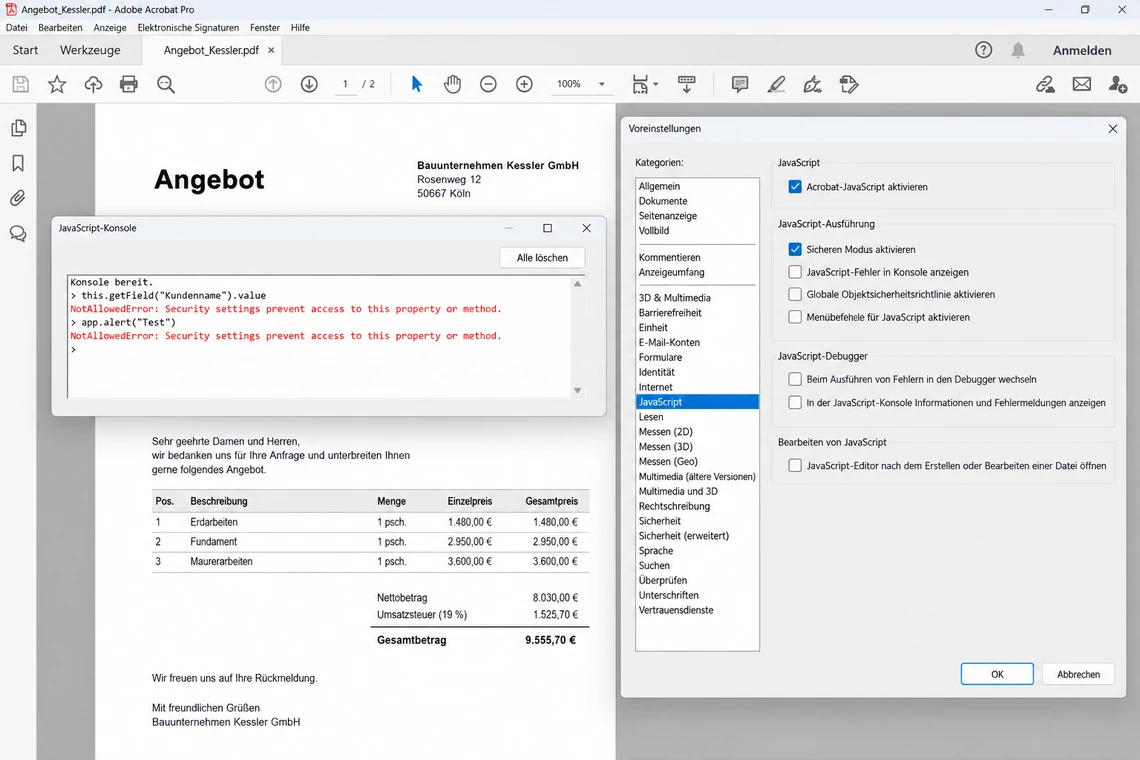Click Abbrechen in Voreinstellungen dialog
Image resolution: width=1140 pixels, height=760 pixels.
[1078, 674]
